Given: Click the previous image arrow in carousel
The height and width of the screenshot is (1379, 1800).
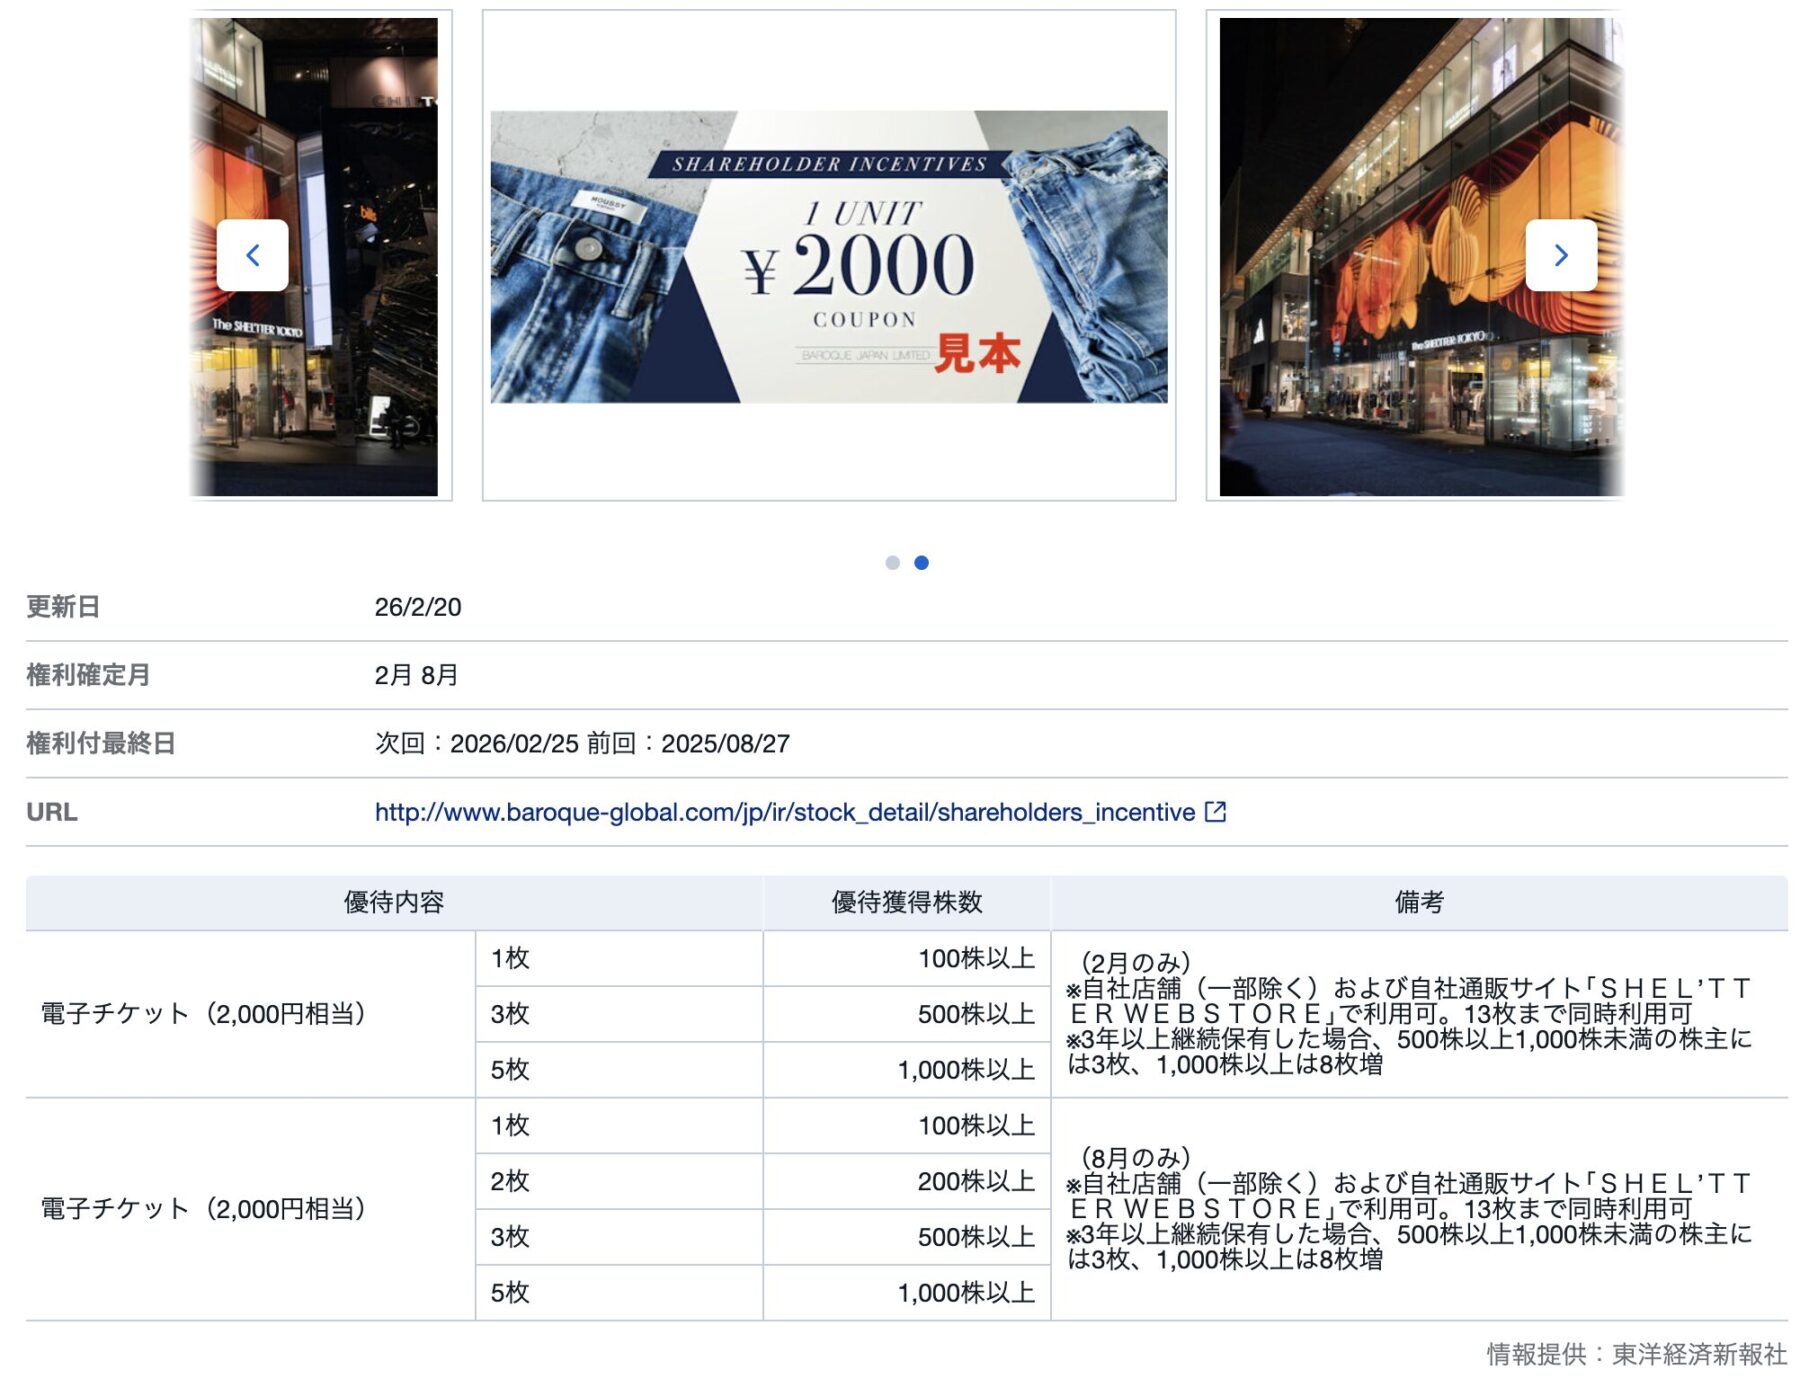Looking at the screenshot, I should tap(252, 255).
